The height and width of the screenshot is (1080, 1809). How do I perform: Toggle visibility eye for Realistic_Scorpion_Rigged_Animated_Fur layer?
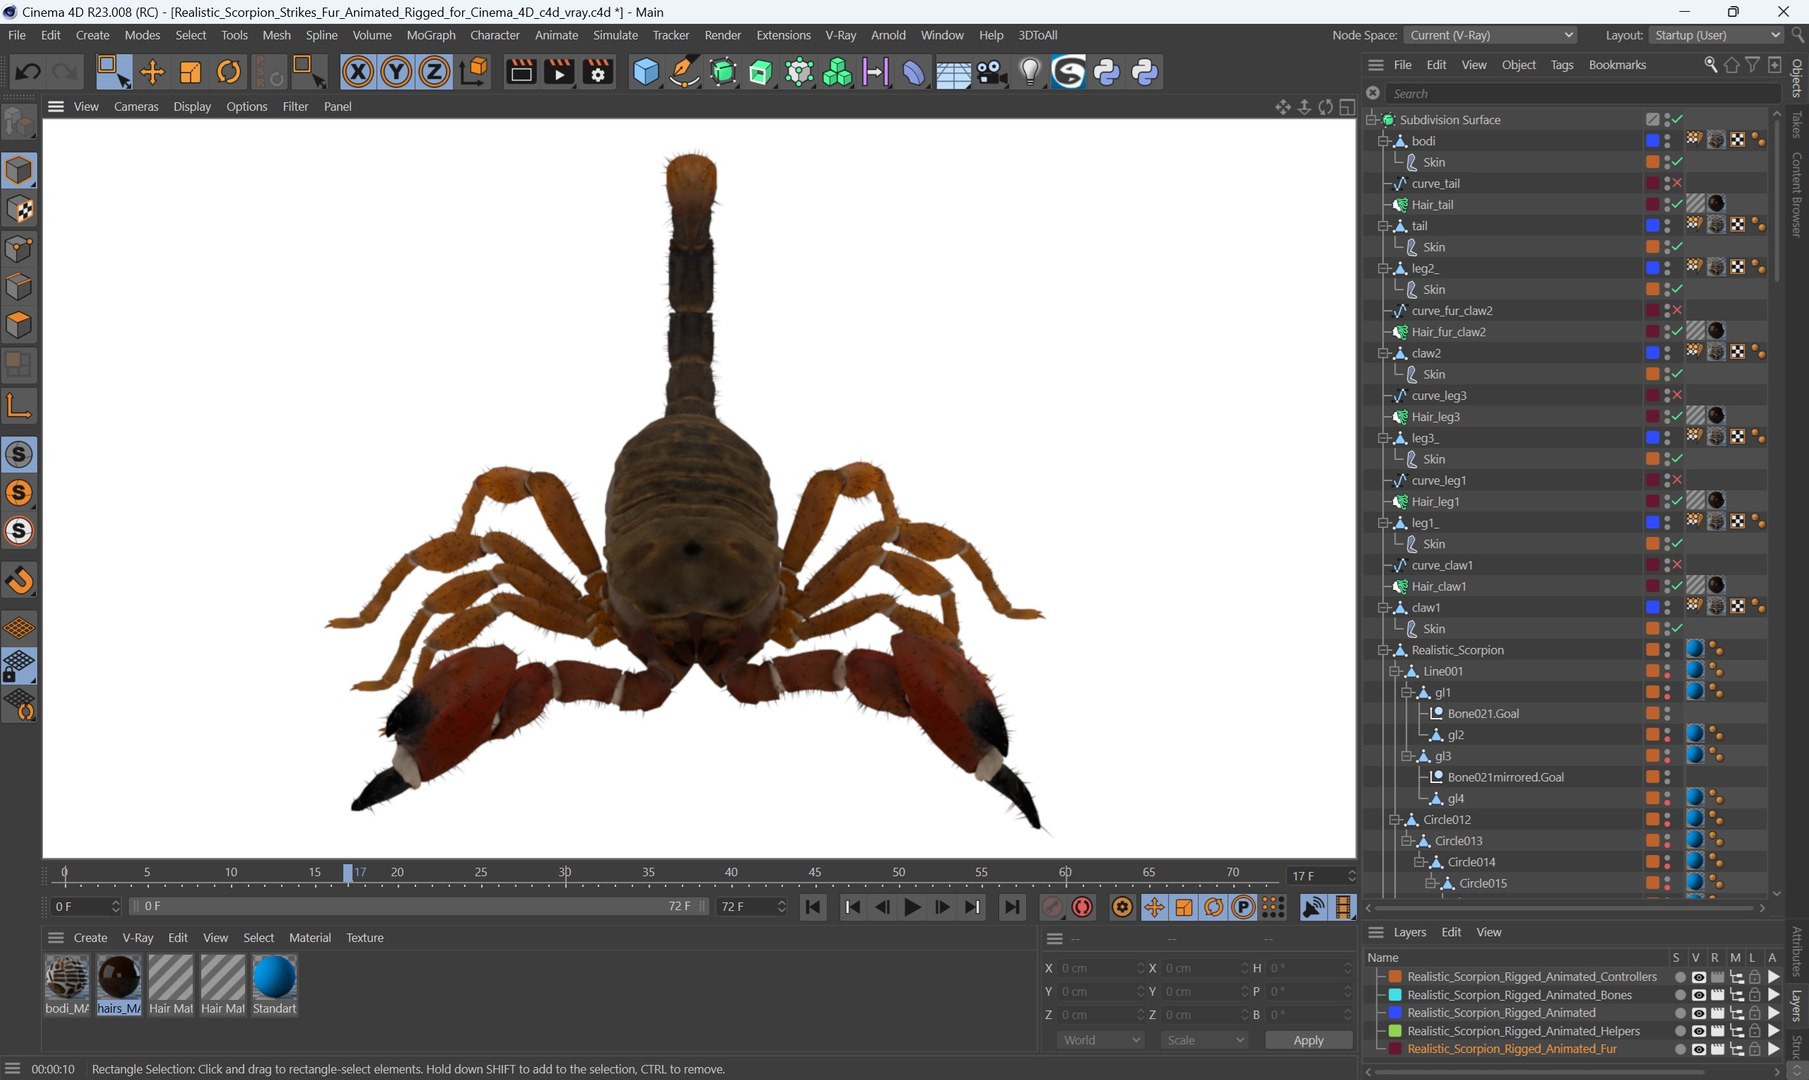(x=1698, y=1049)
